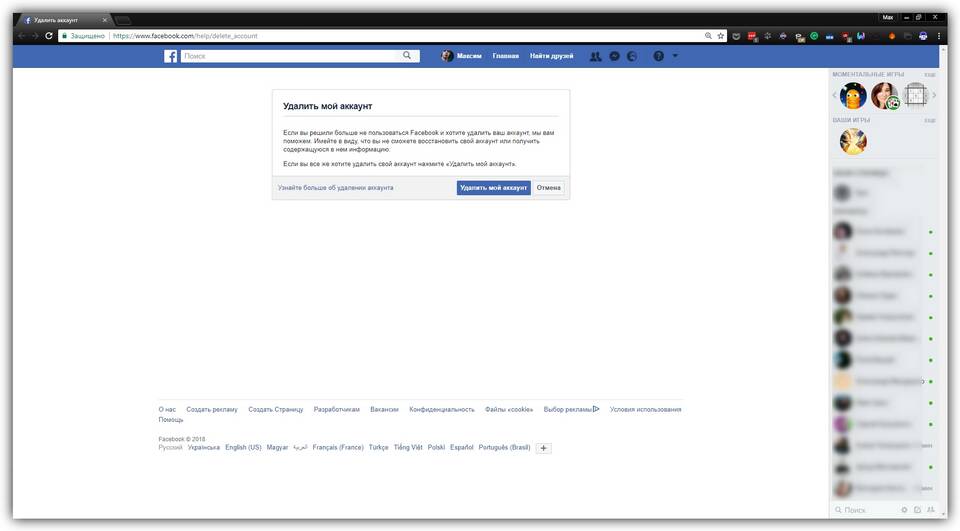Click the create group icon in chat sidebar
Viewport: 960px width, 531px height.
931,510
